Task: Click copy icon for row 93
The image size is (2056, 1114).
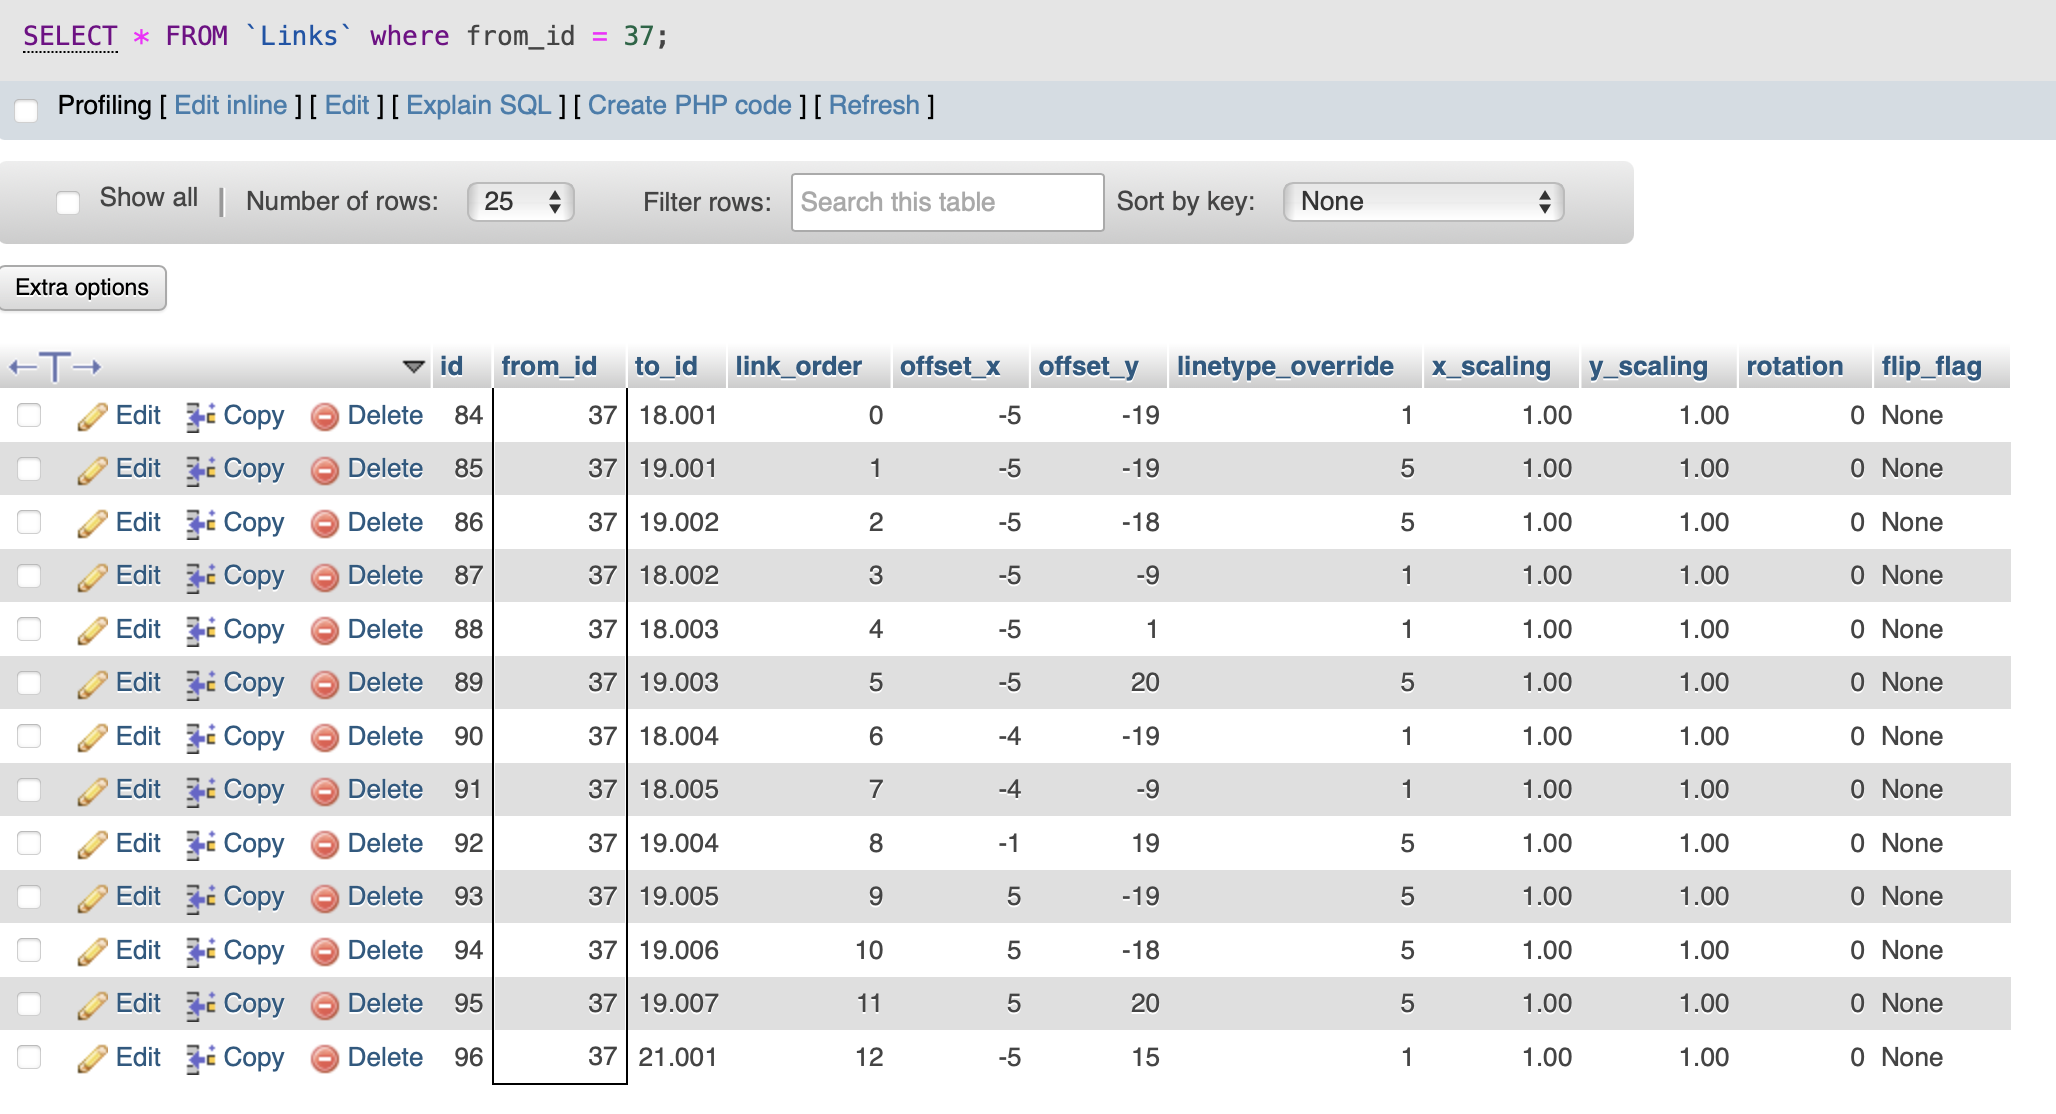Action: point(201,898)
